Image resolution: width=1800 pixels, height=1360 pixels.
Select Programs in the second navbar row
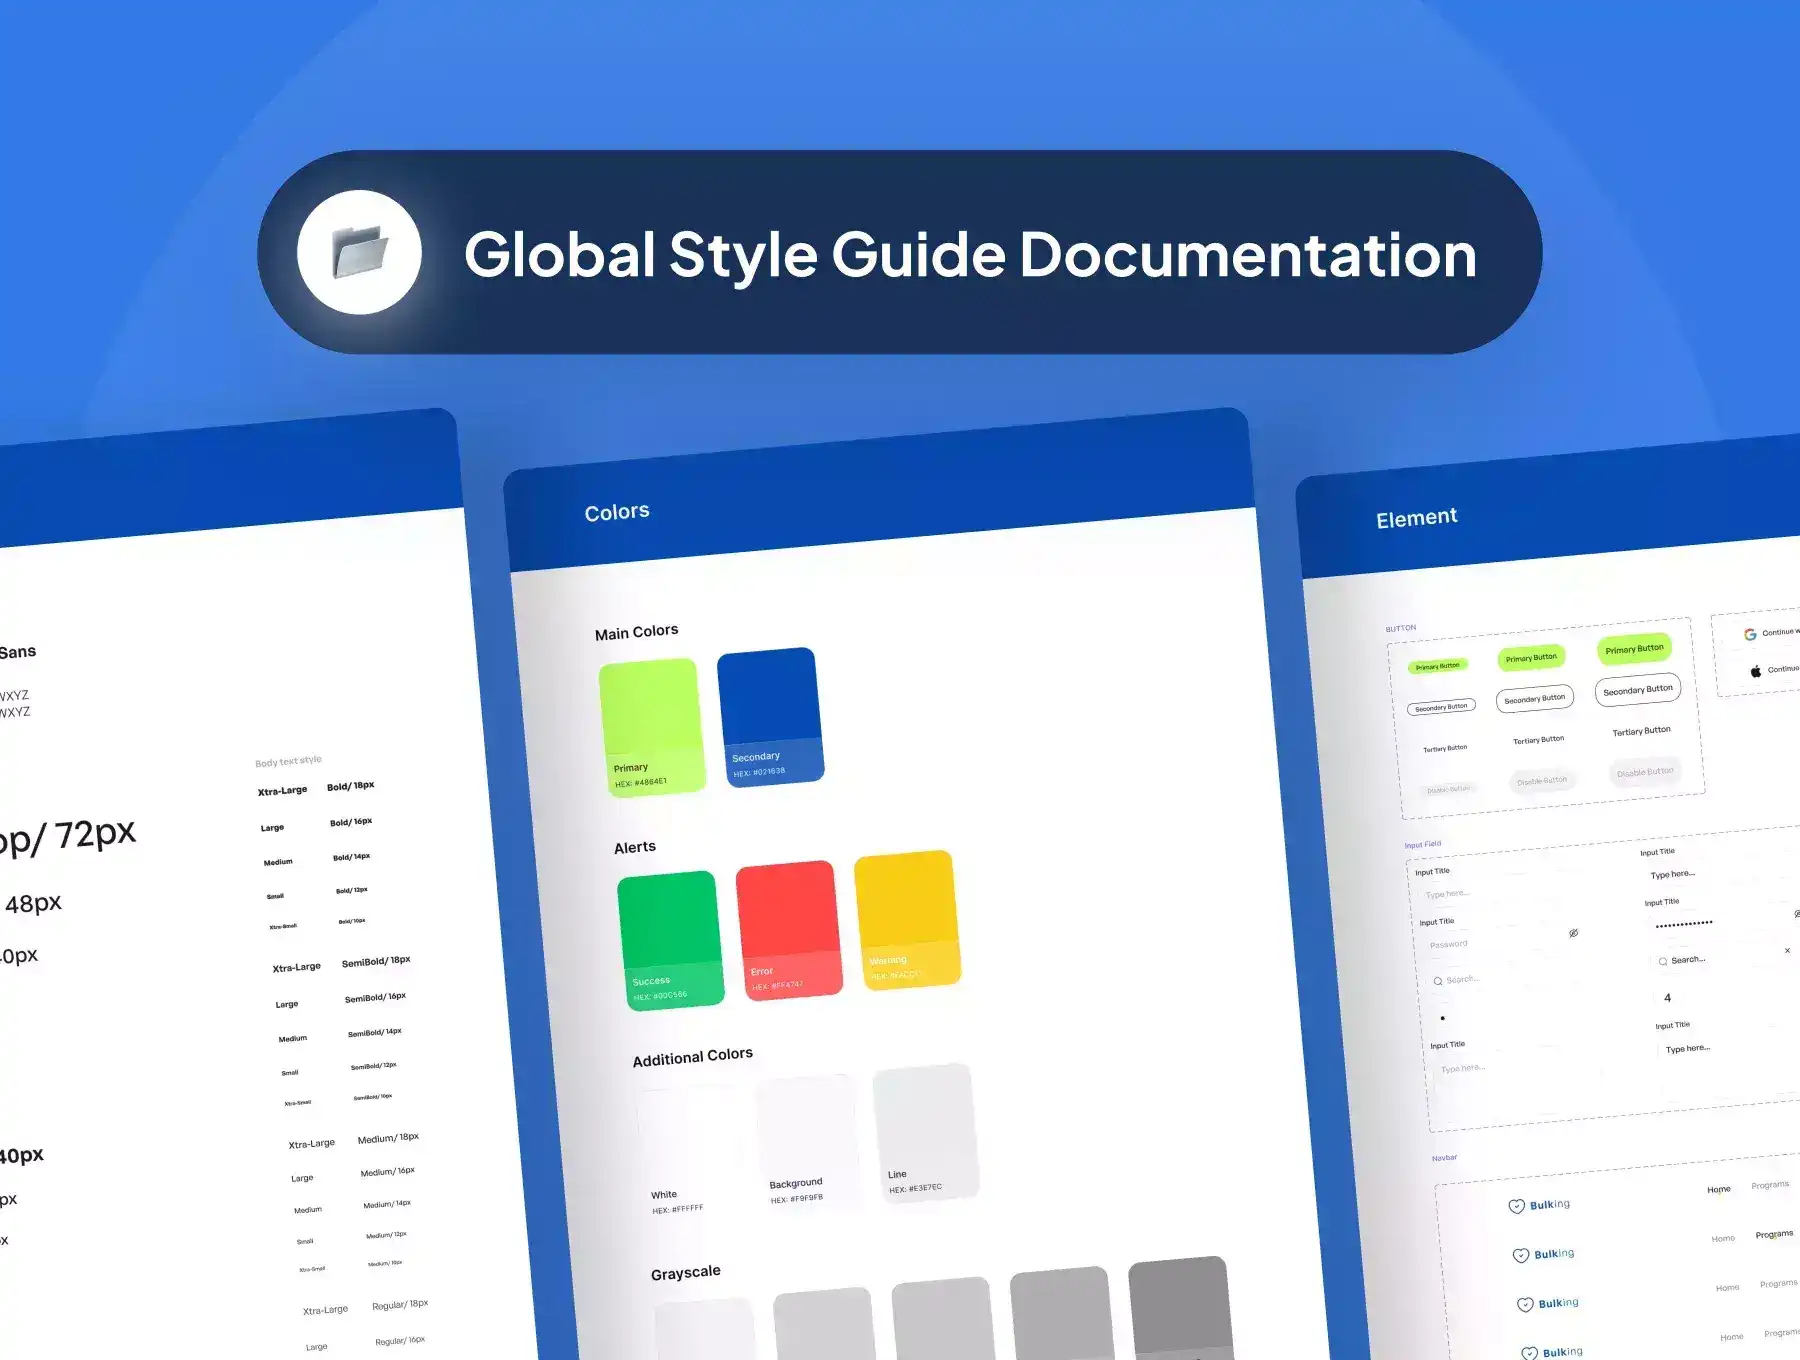(1774, 1234)
